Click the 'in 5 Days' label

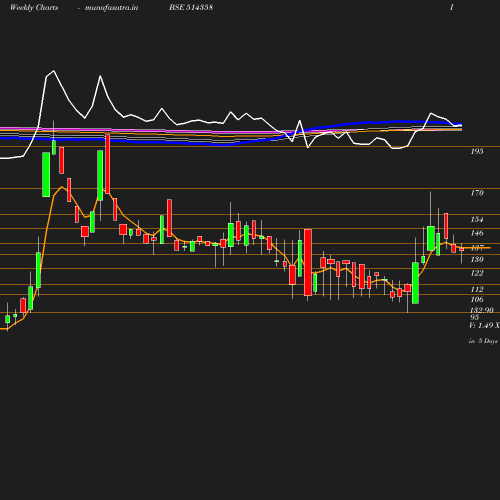tap(483, 341)
